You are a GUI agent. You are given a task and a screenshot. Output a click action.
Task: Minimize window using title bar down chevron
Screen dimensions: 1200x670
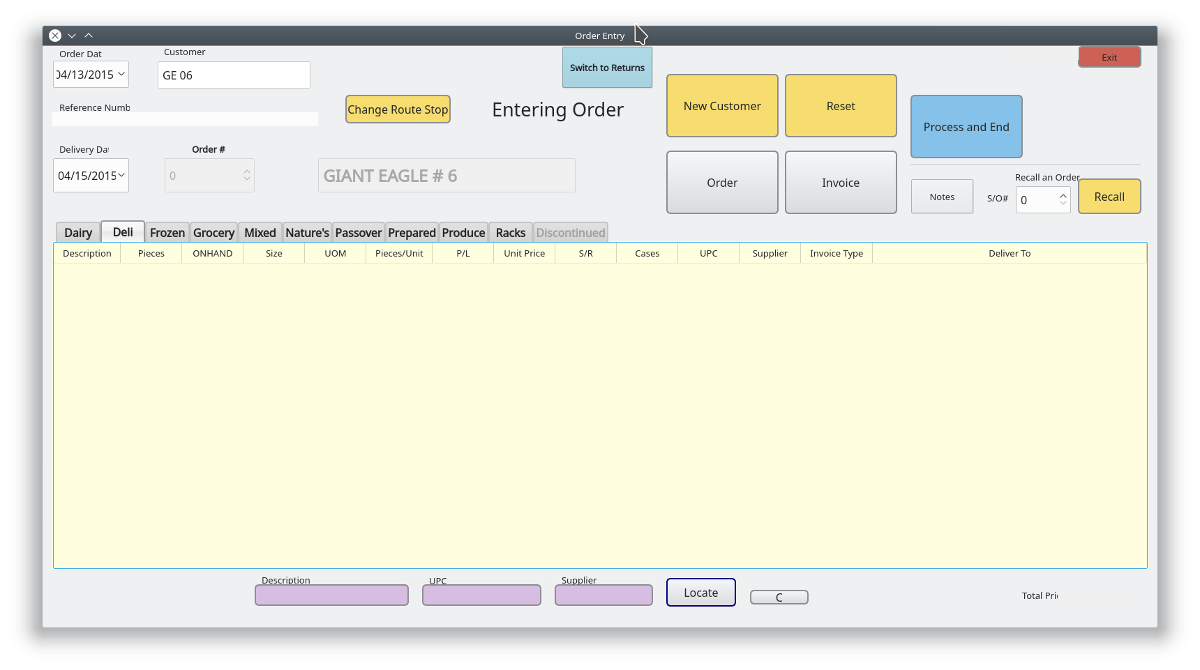(x=72, y=35)
